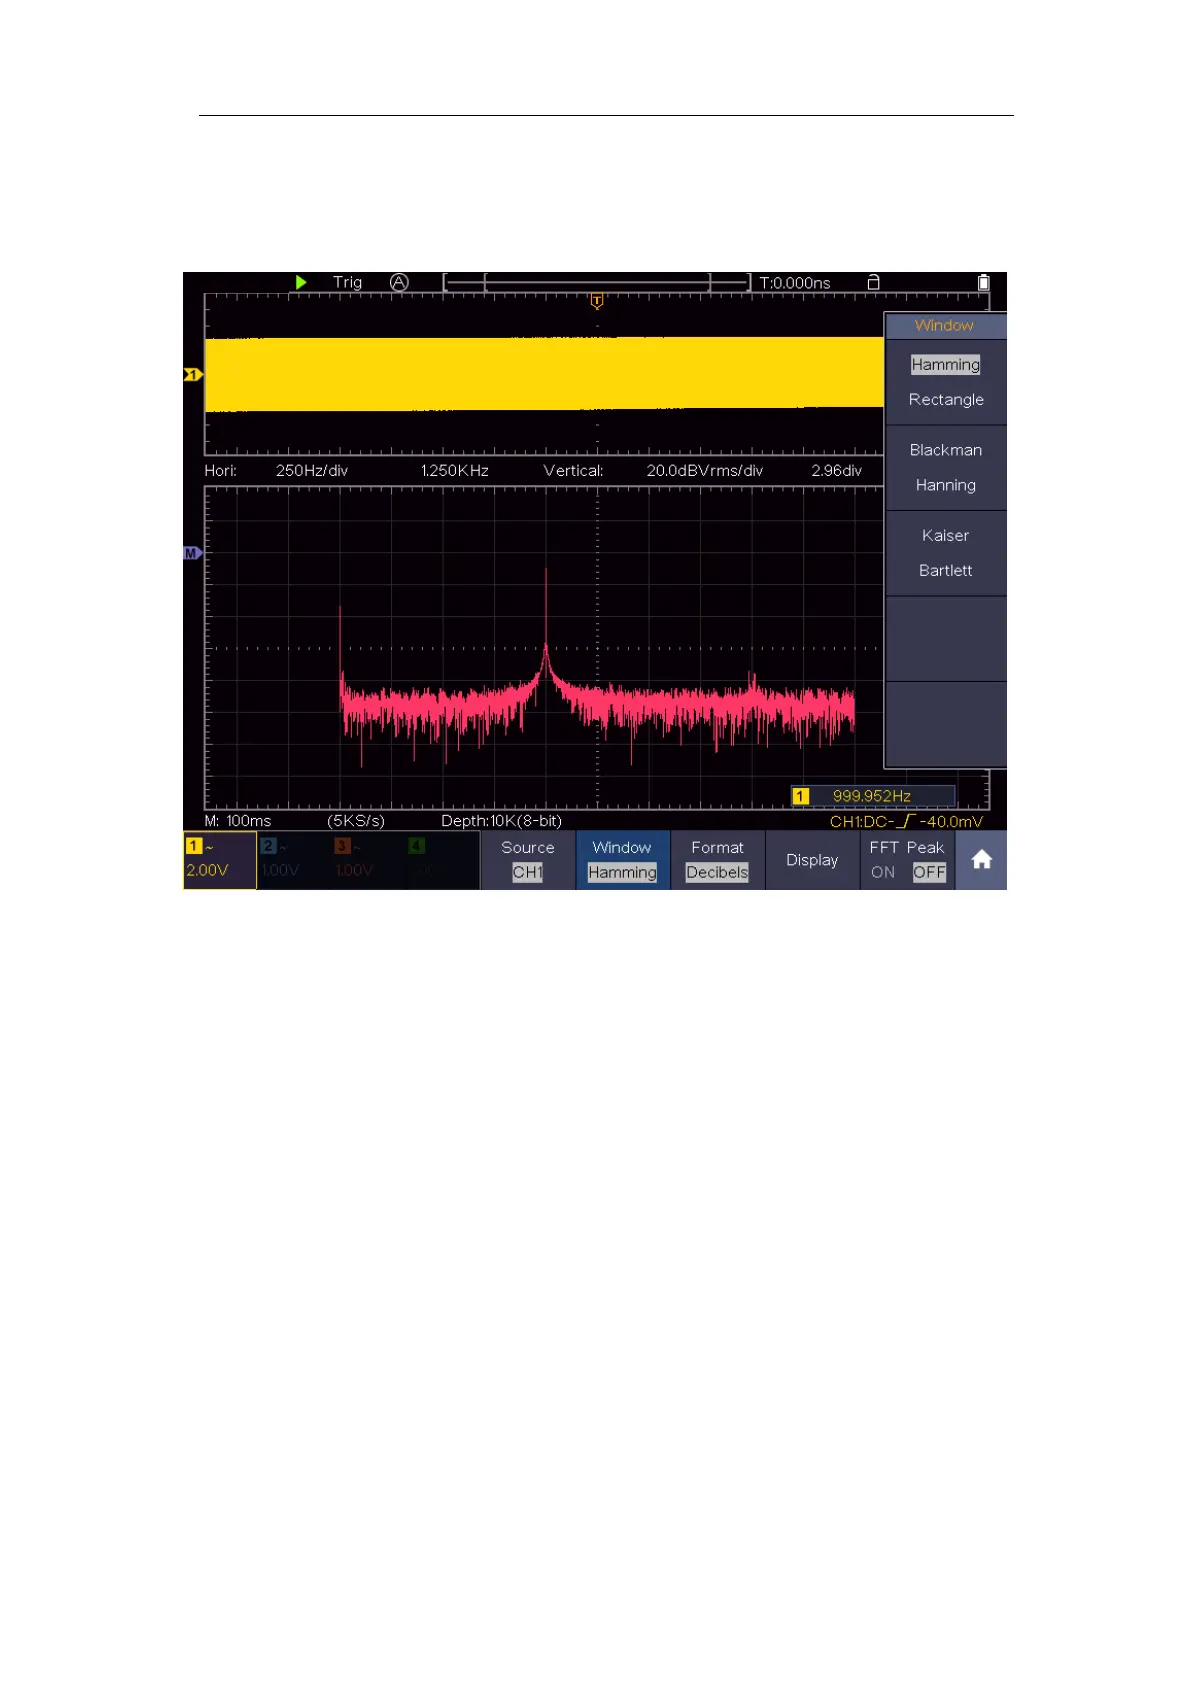Select the channel 1 2.00V box
The width and height of the screenshot is (1190, 1684).
(x=219, y=860)
